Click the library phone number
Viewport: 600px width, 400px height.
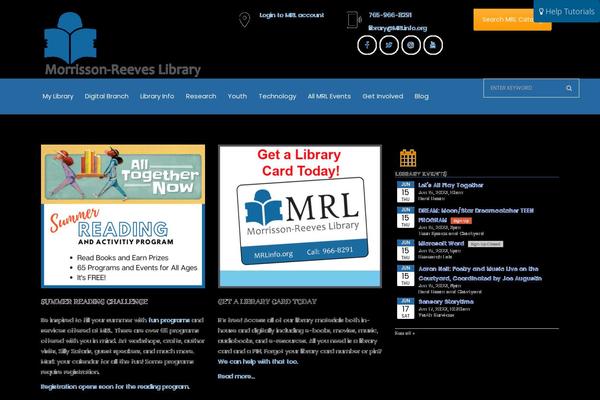[390, 15]
